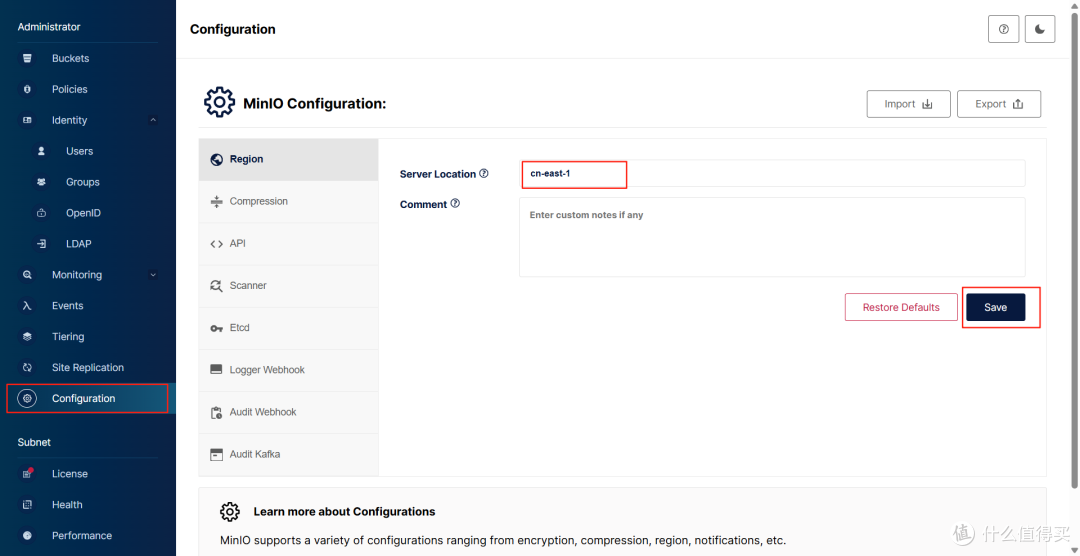
Task: Click the LDAP login icon
Action: (x=41, y=244)
